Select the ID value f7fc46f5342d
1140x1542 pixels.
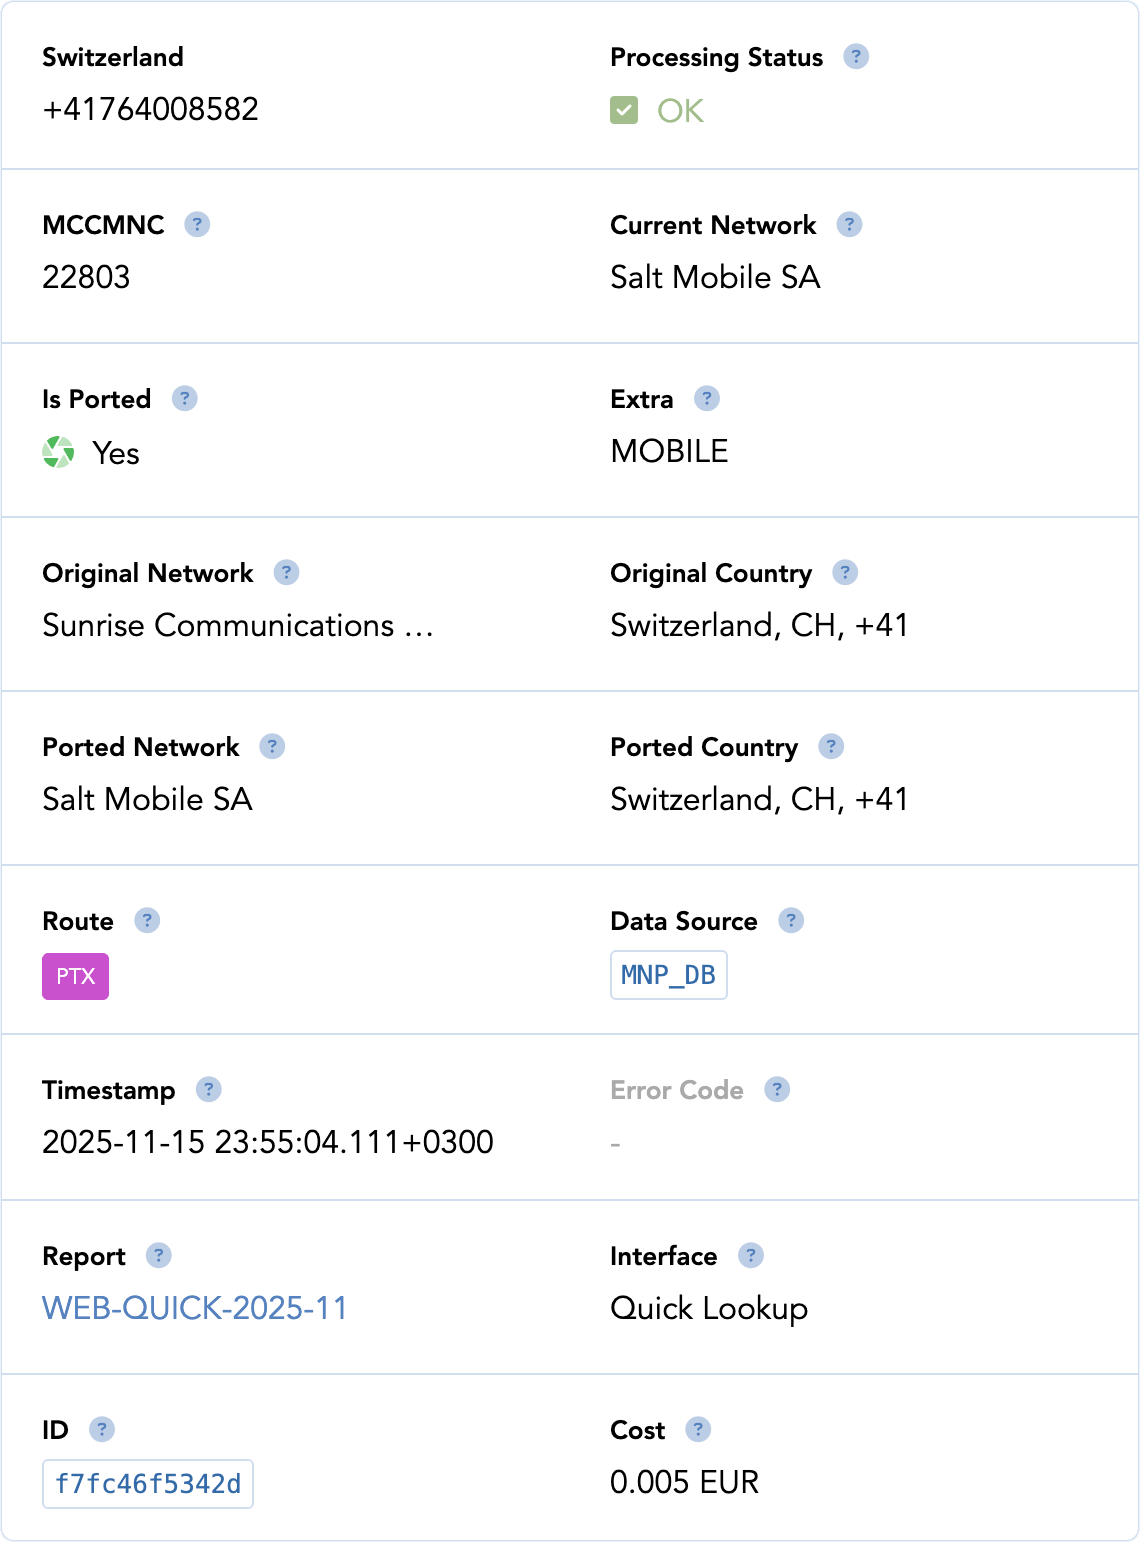148,1484
